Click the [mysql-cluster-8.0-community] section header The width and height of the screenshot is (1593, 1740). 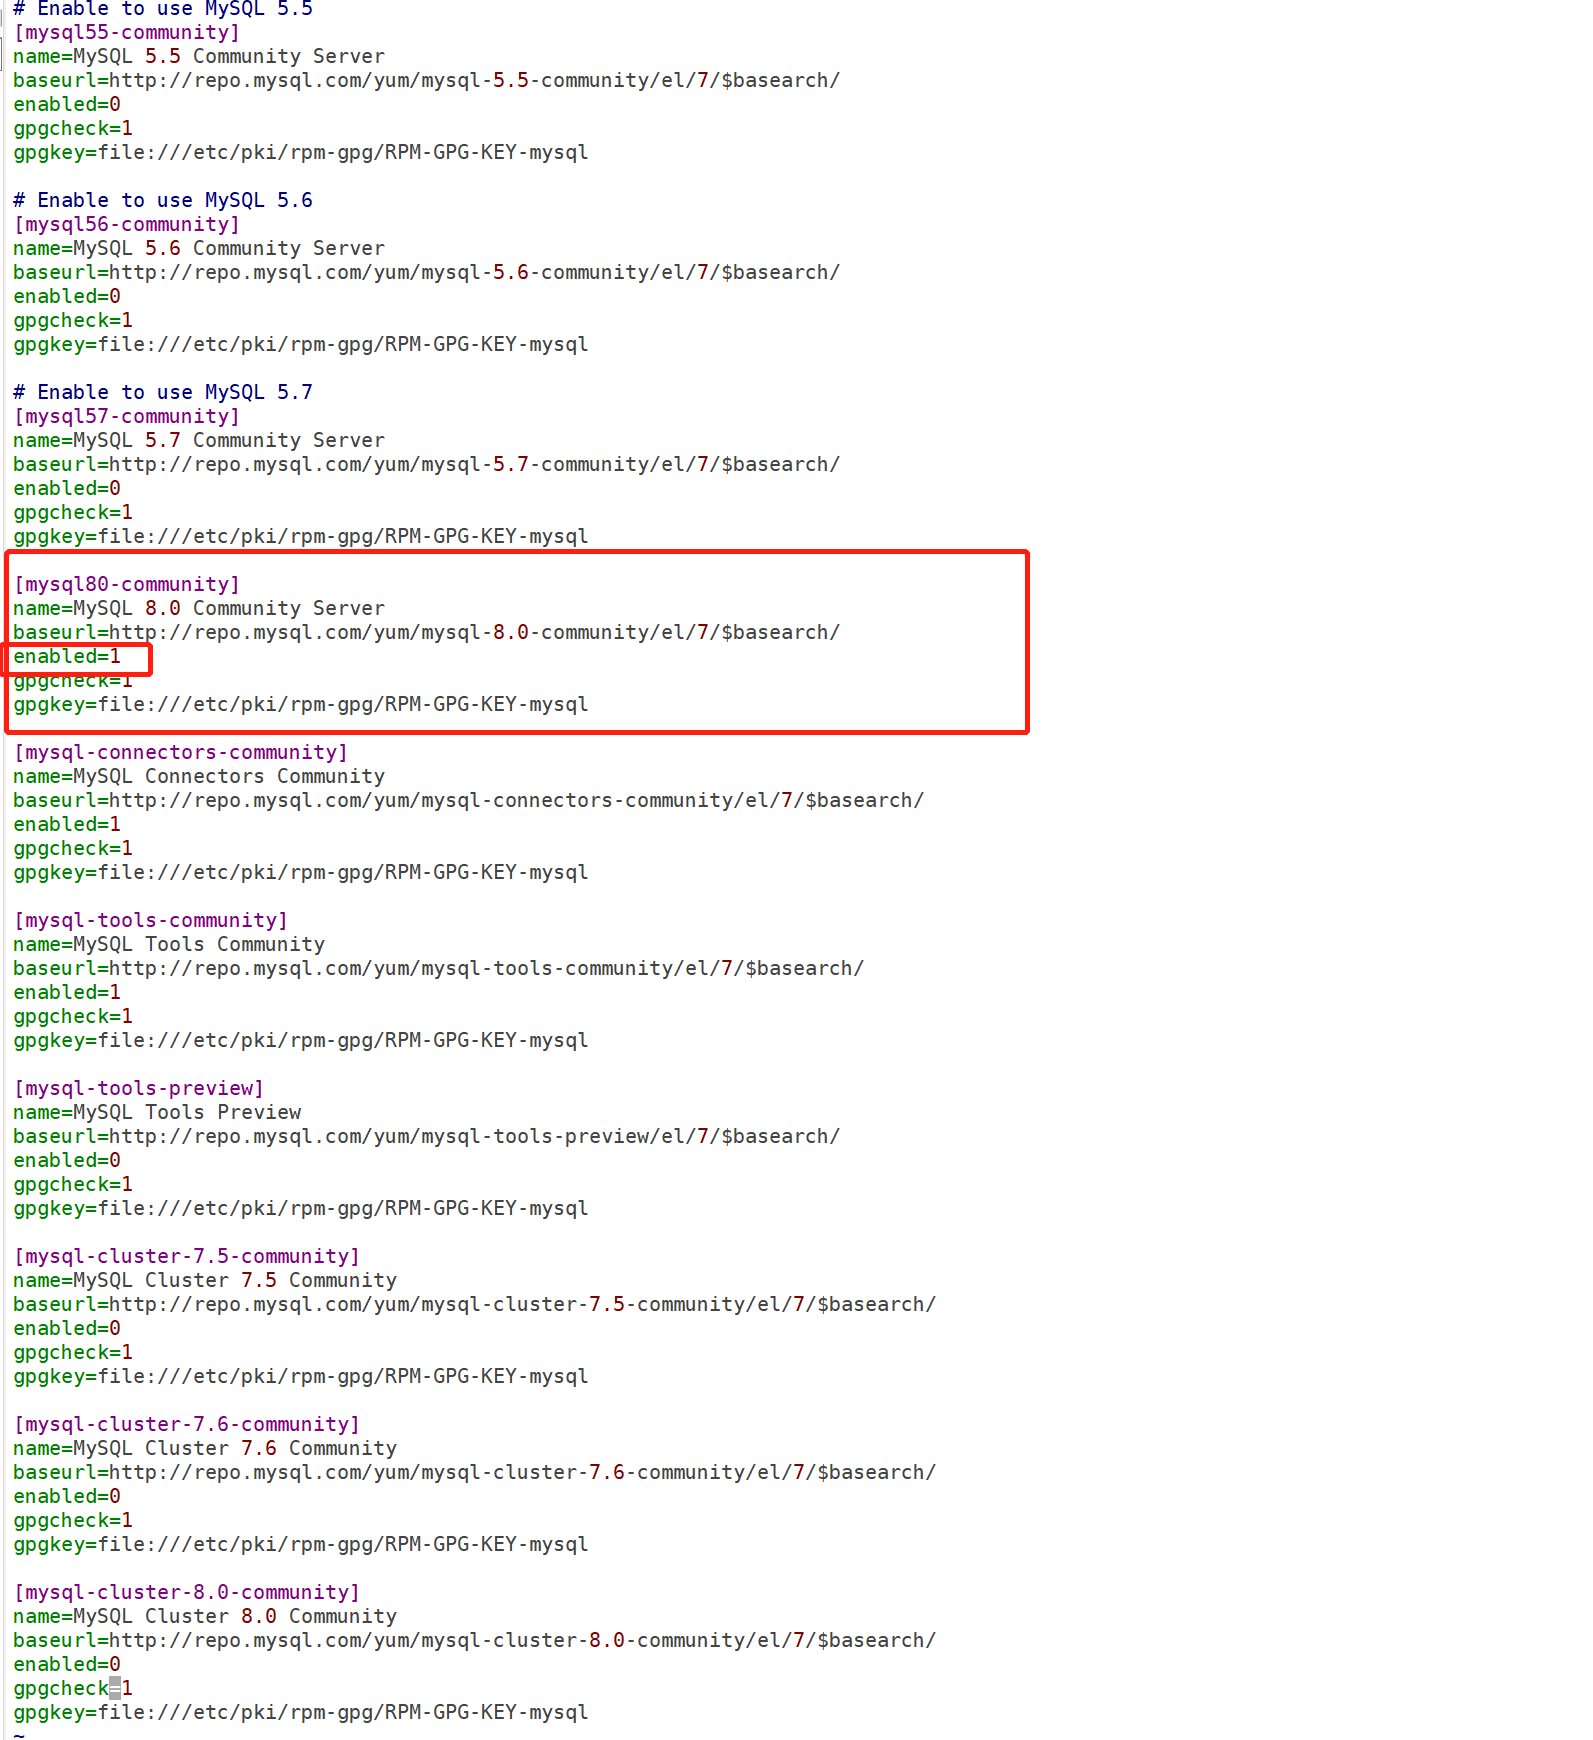pos(187,1592)
